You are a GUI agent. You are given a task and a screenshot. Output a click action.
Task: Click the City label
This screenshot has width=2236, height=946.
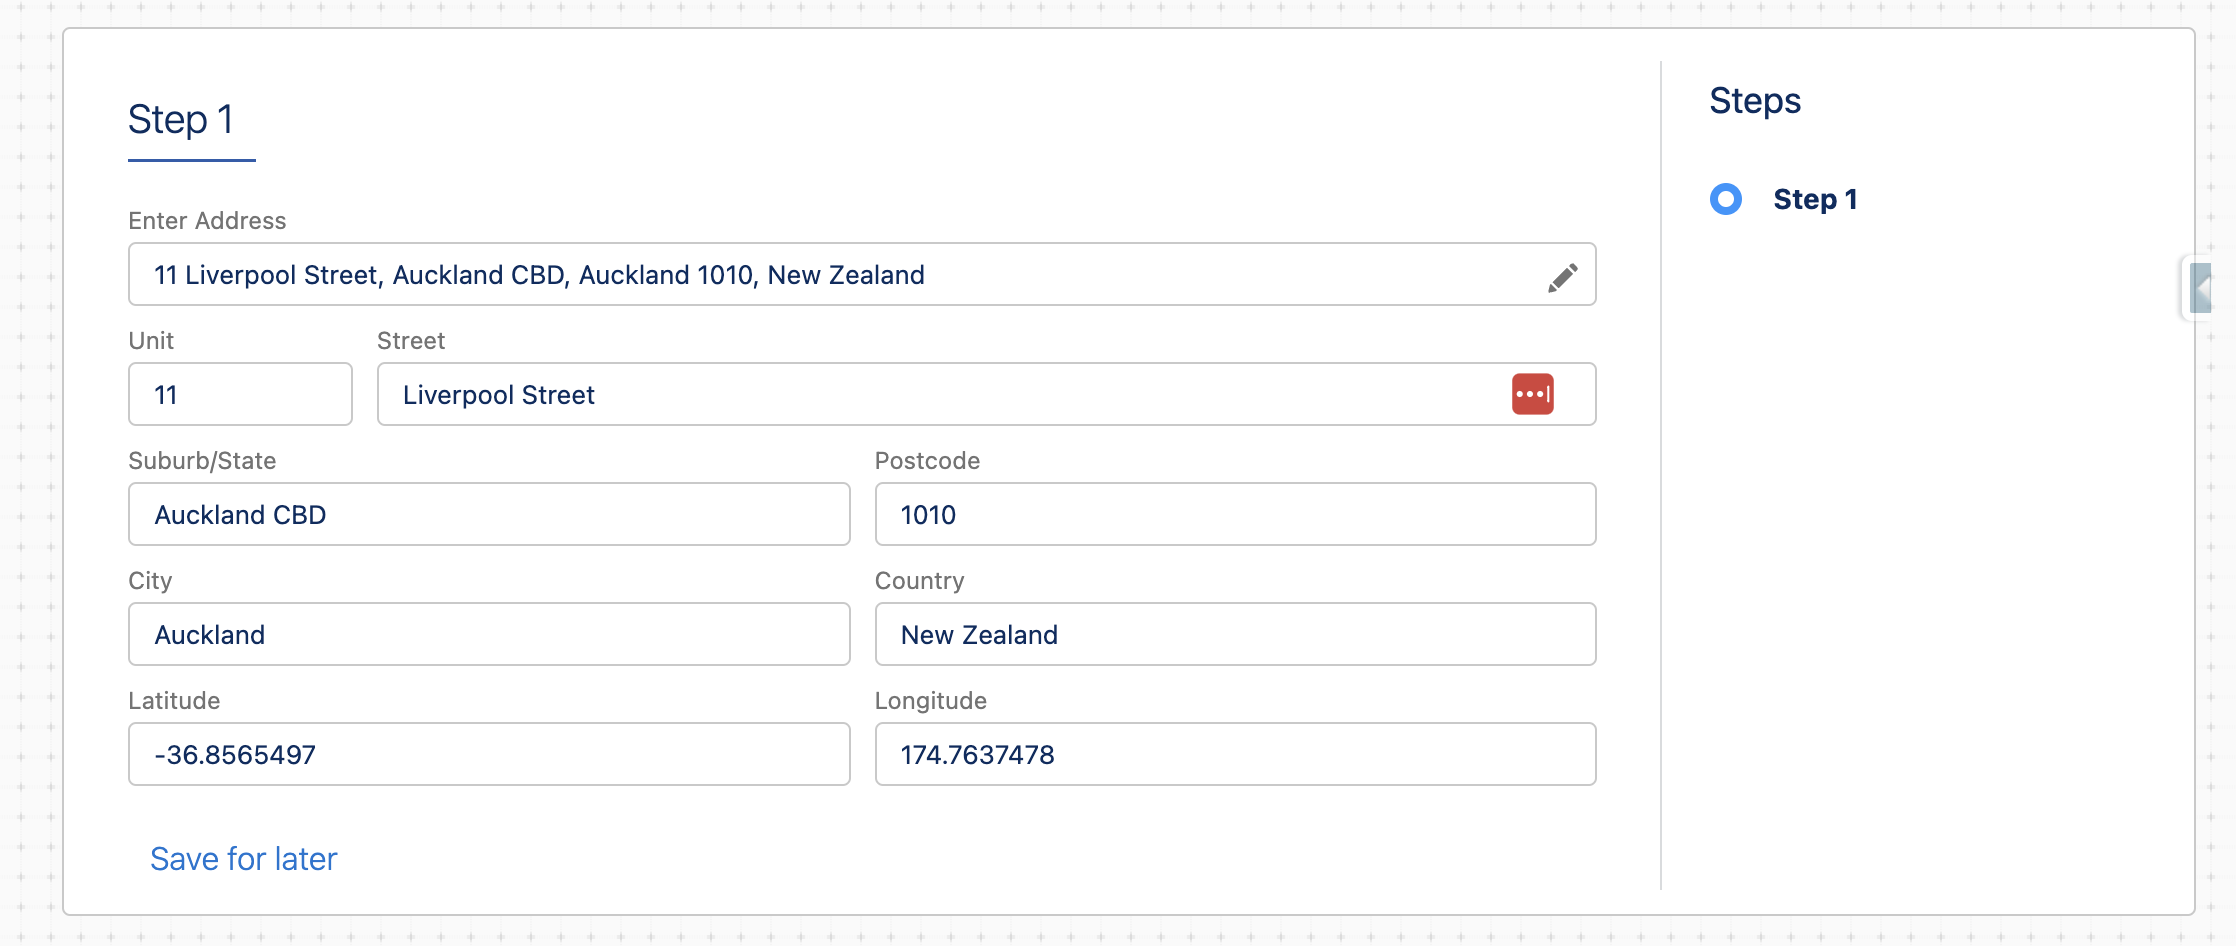pyautogui.click(x=150, y=581)
